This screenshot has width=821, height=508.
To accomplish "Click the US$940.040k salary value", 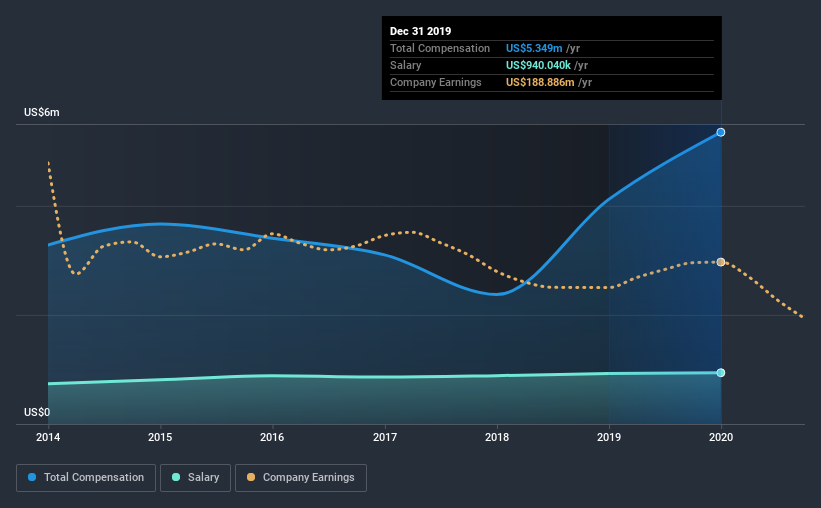I will tap(538, 65).
